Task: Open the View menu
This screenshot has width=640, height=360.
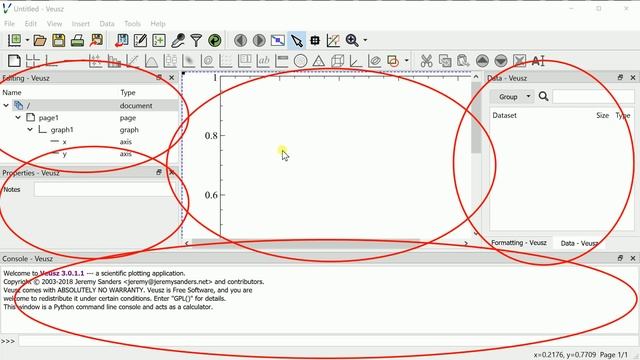Action: pos(54,24)
